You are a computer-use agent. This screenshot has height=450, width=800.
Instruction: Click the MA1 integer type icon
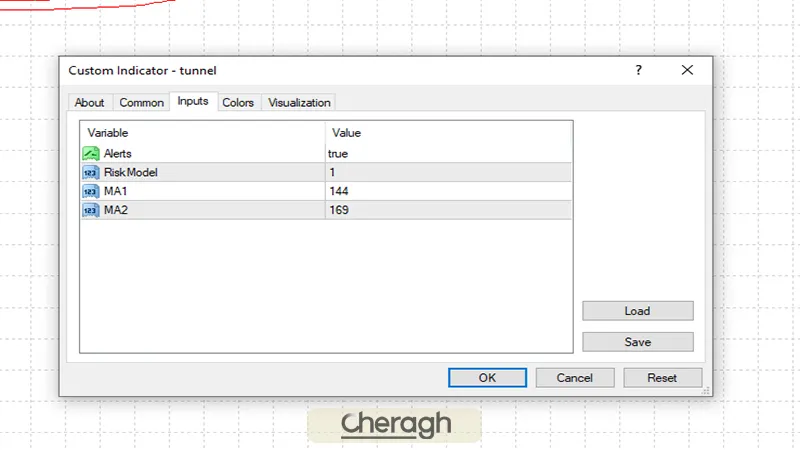(90, 191)
